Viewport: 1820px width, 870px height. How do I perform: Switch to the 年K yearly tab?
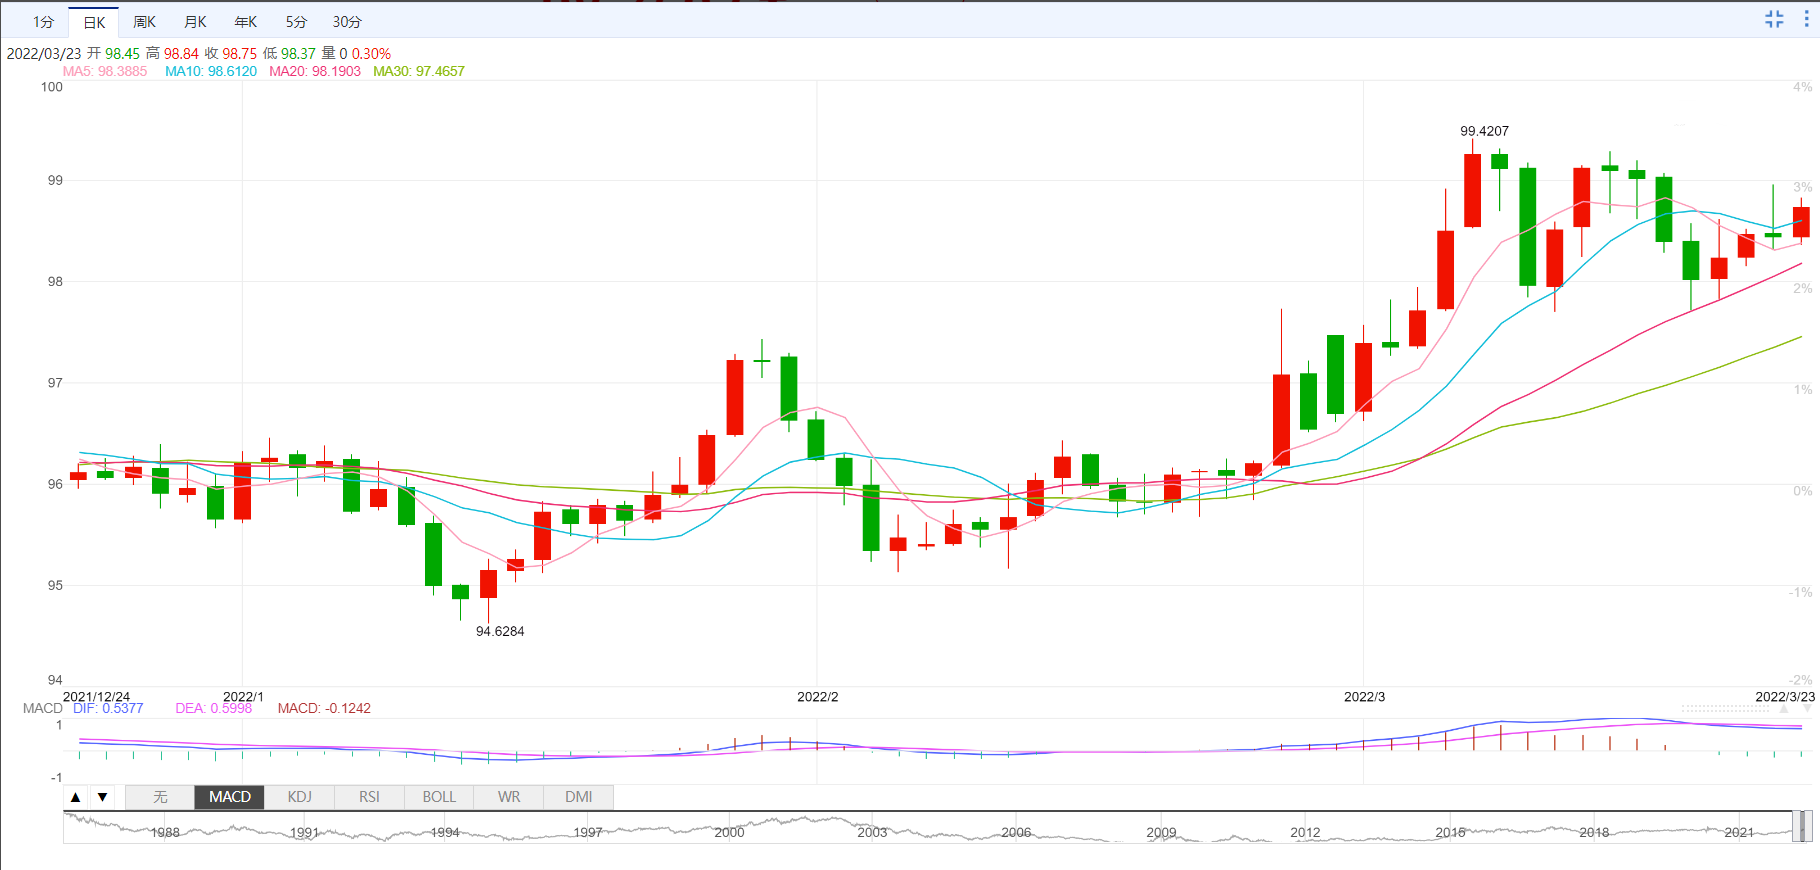tap(246, 22)
